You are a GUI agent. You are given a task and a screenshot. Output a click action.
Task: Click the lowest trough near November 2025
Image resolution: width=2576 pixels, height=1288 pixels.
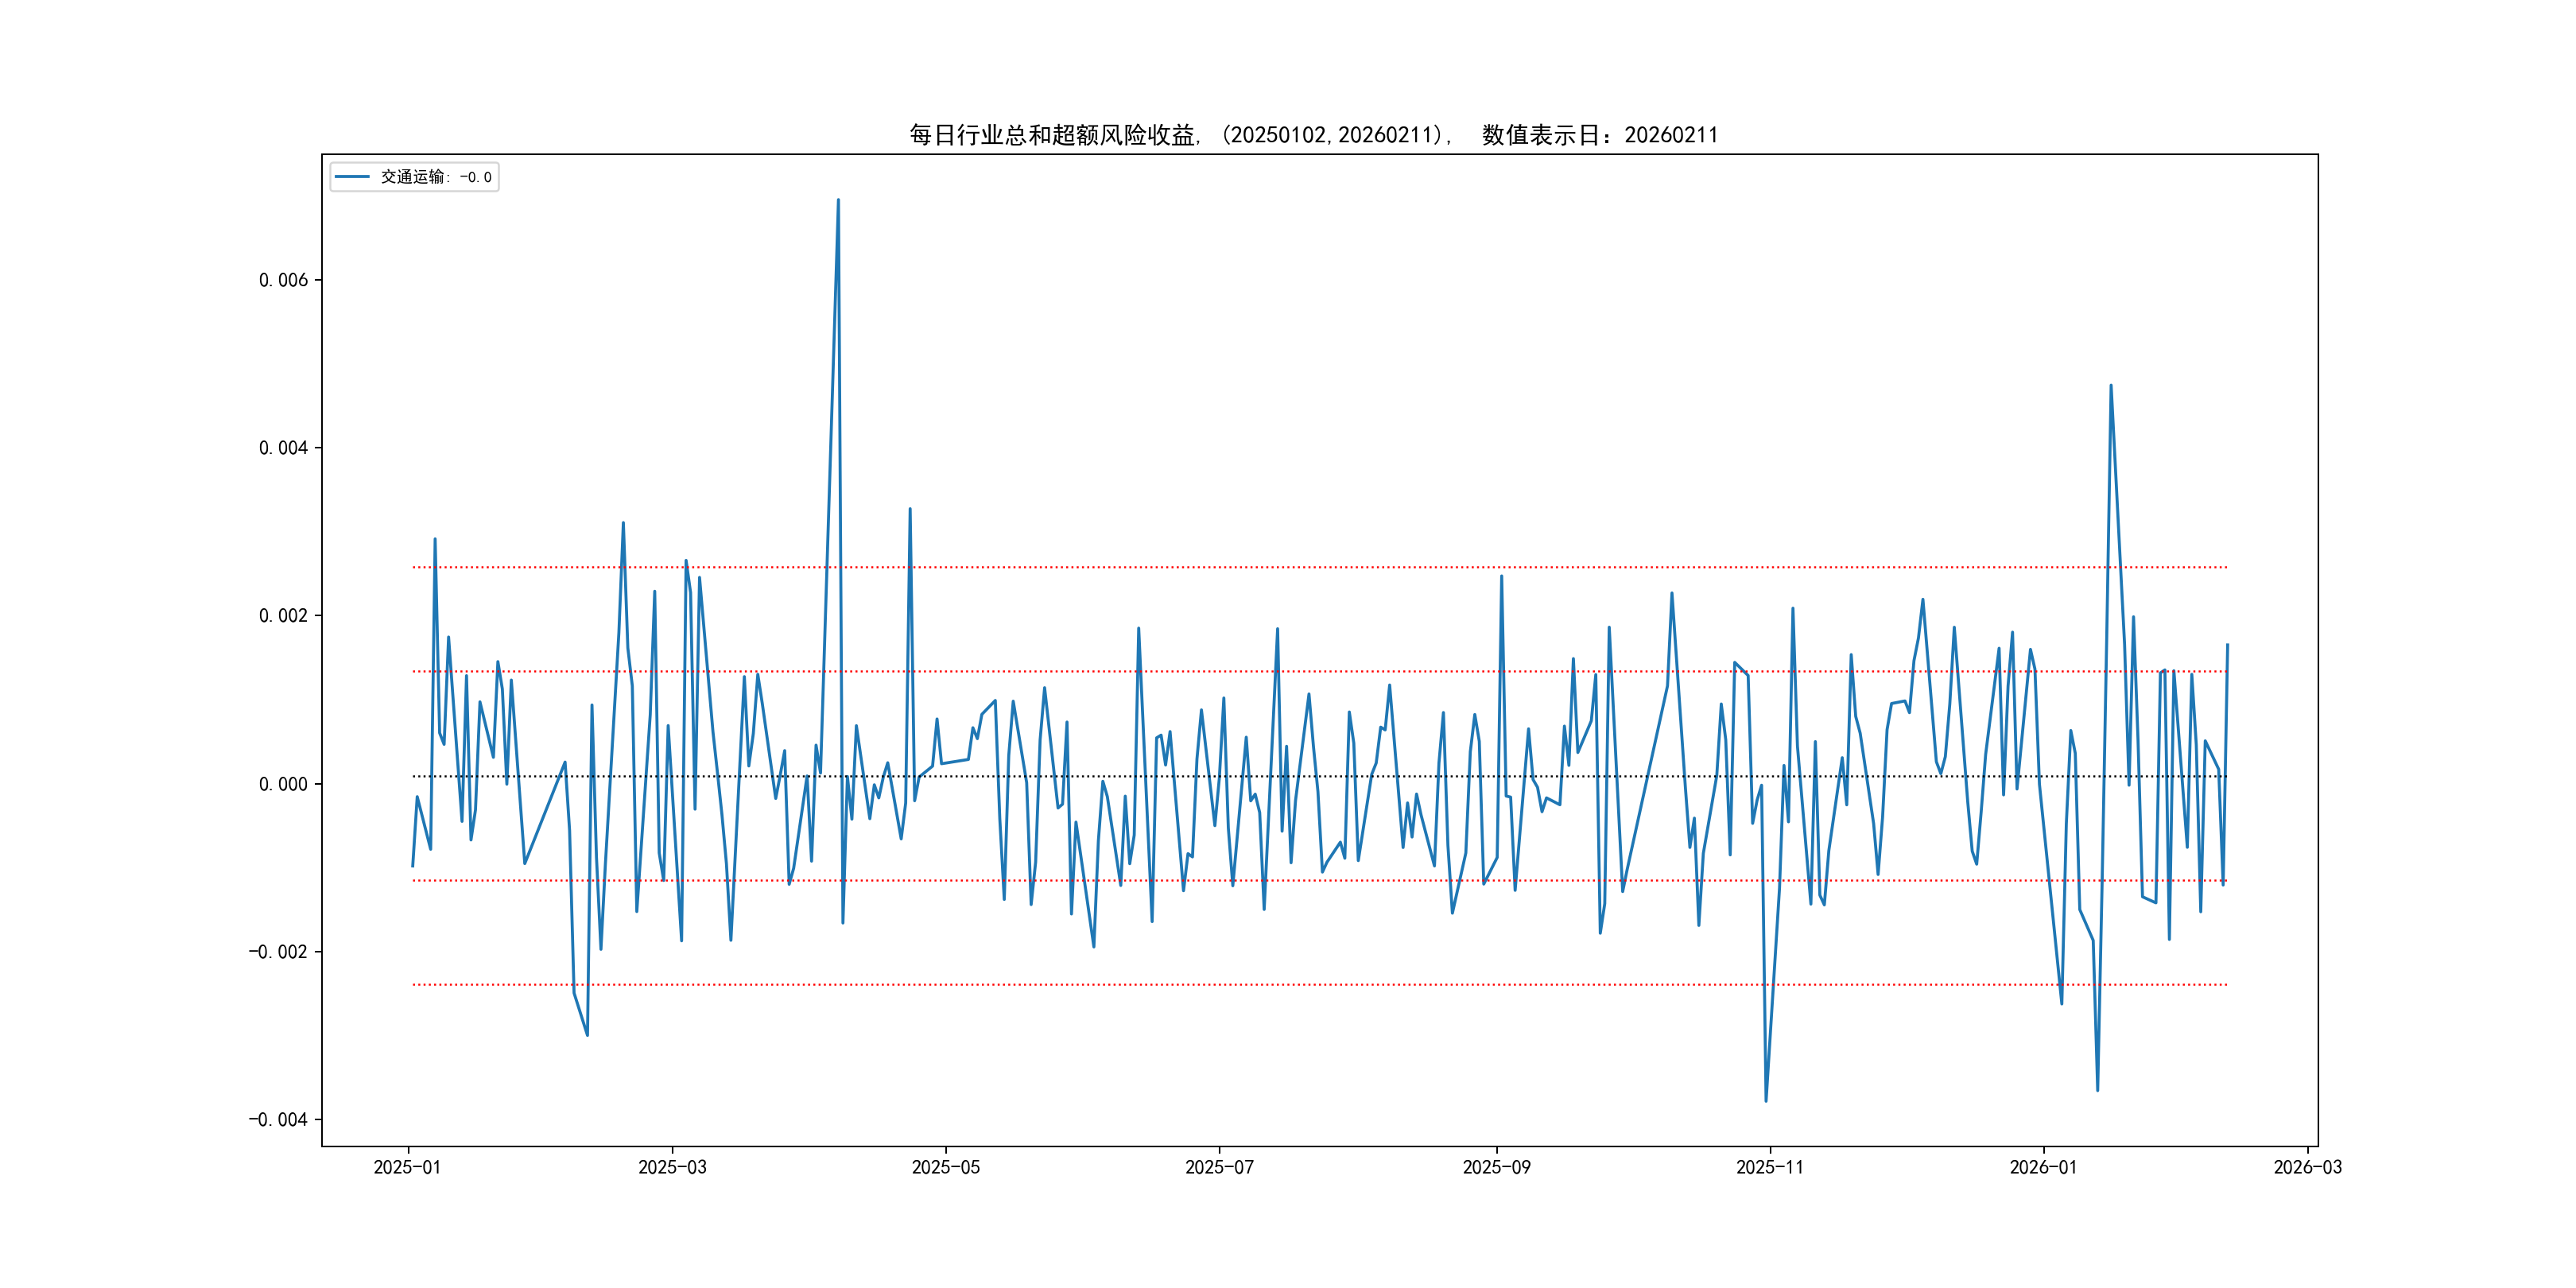[x=1766, y=1100]
